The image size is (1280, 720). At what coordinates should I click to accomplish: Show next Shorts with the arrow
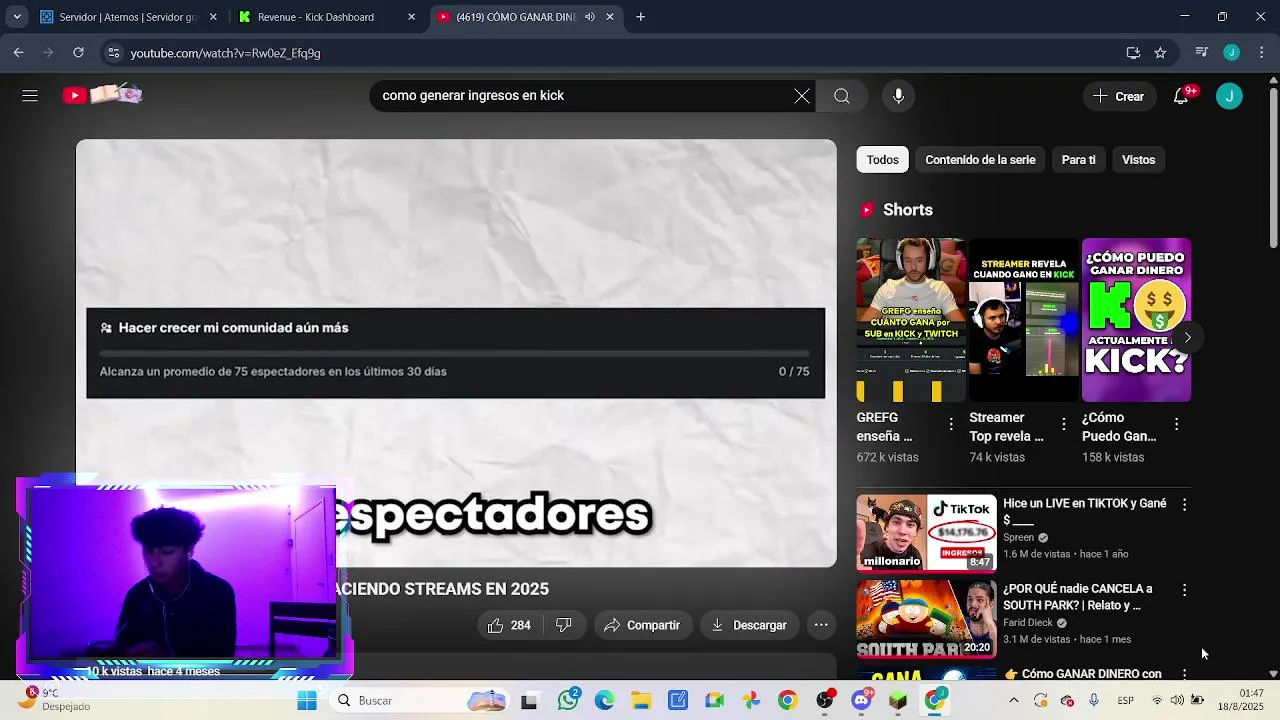(1187, 338)
